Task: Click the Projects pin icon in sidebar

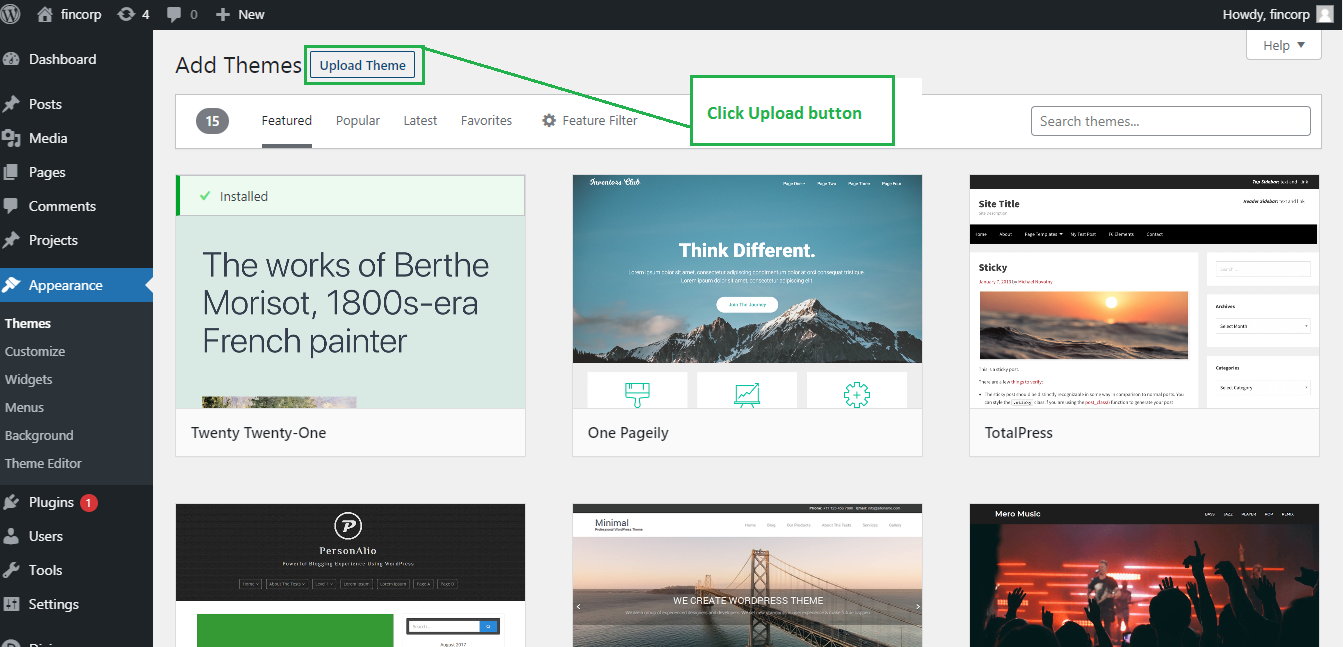Action: 11,240
